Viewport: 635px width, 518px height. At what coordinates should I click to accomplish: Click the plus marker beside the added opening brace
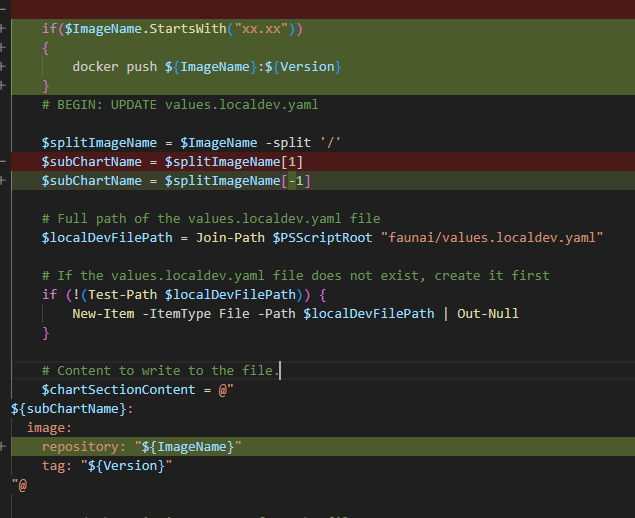tap(4, 47)
